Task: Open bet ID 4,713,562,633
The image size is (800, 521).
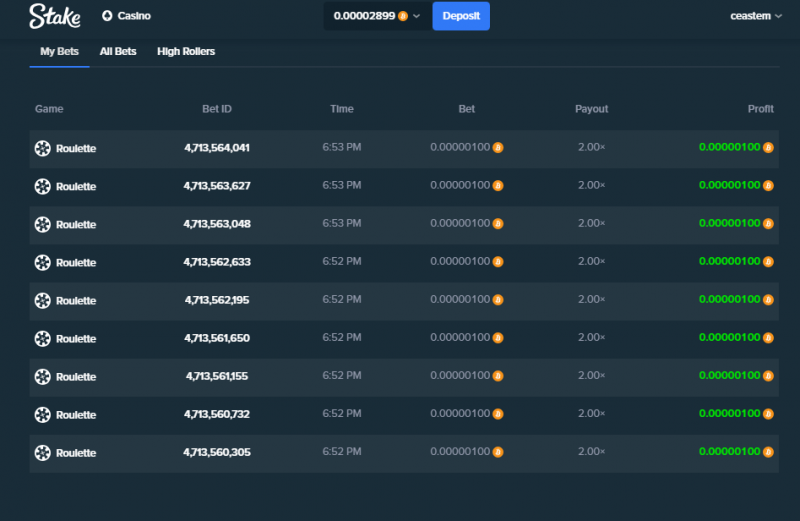Action: pyautogui.click(x=217, y=262)
